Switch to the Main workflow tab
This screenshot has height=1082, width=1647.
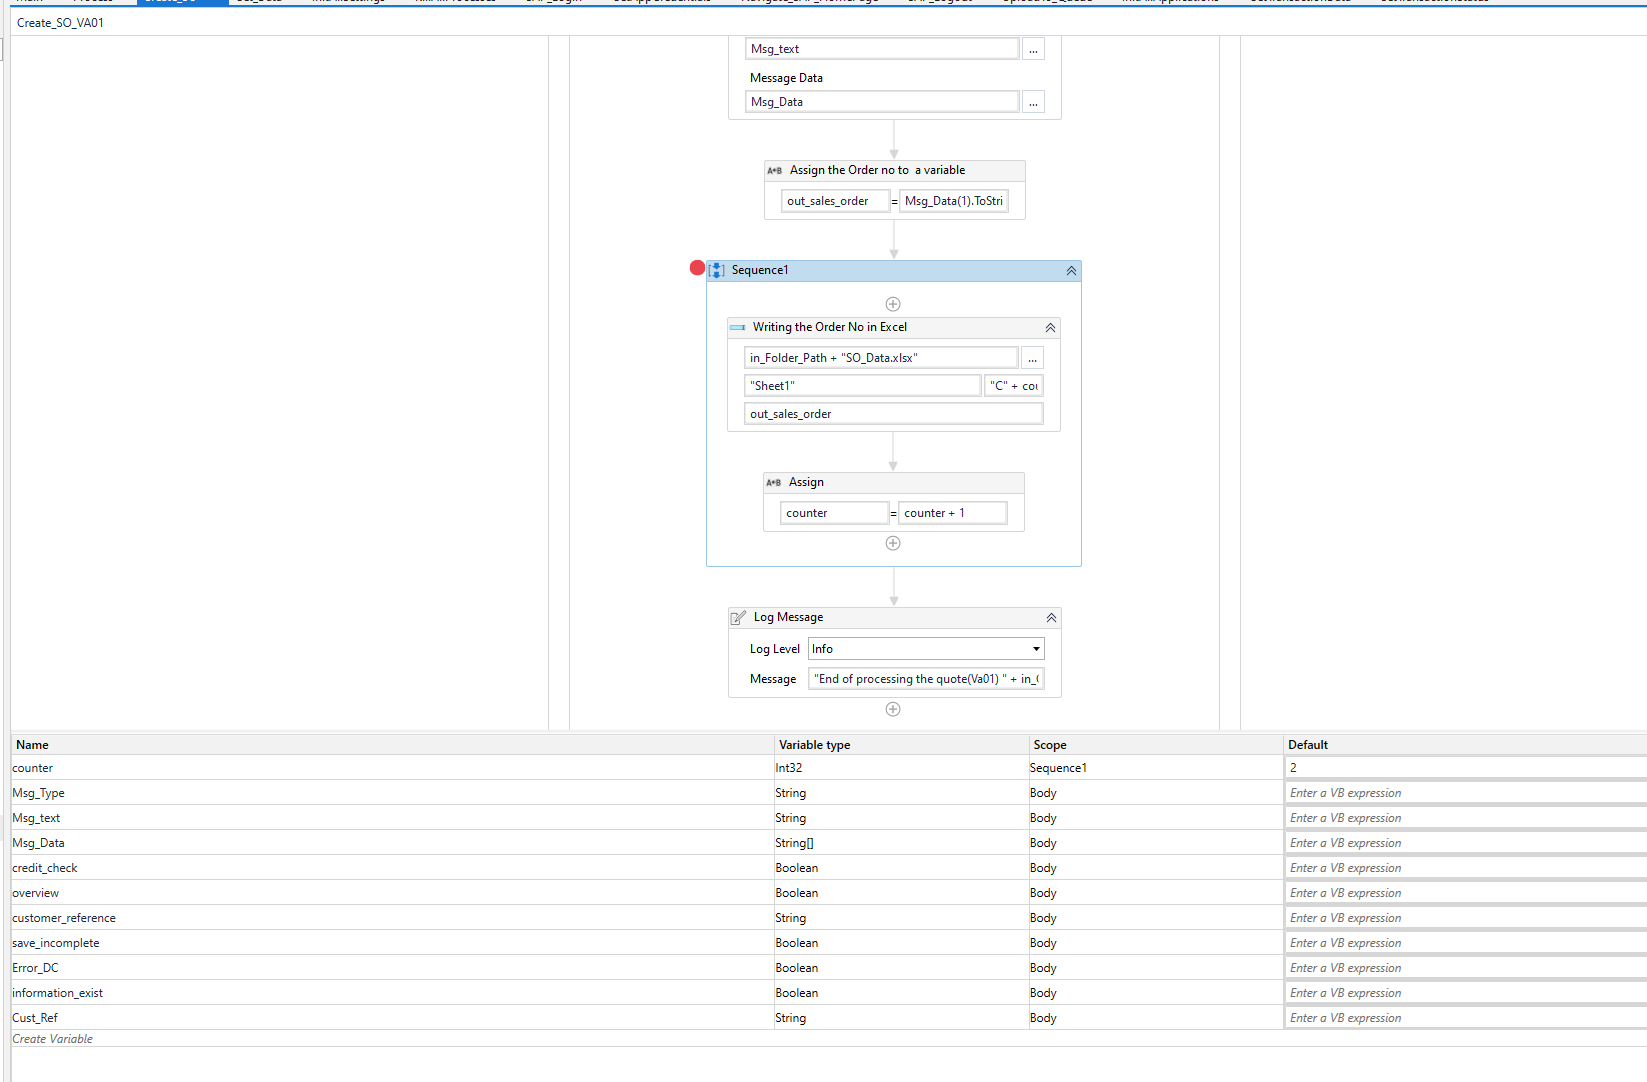click(29, 2)
